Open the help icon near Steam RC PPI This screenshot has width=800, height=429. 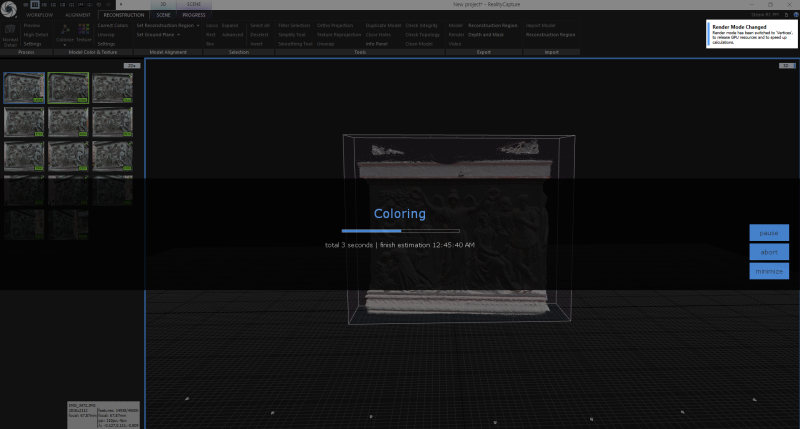(795, 15)
